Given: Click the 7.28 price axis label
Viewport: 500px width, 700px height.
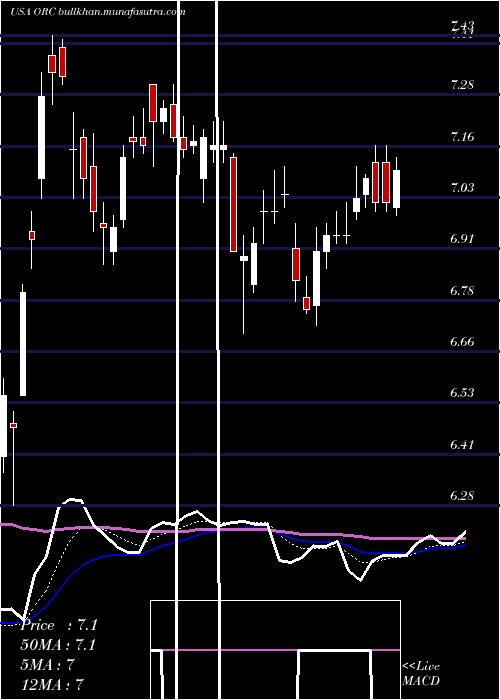Looking at the screenshot, I should (x=462, y=85).
